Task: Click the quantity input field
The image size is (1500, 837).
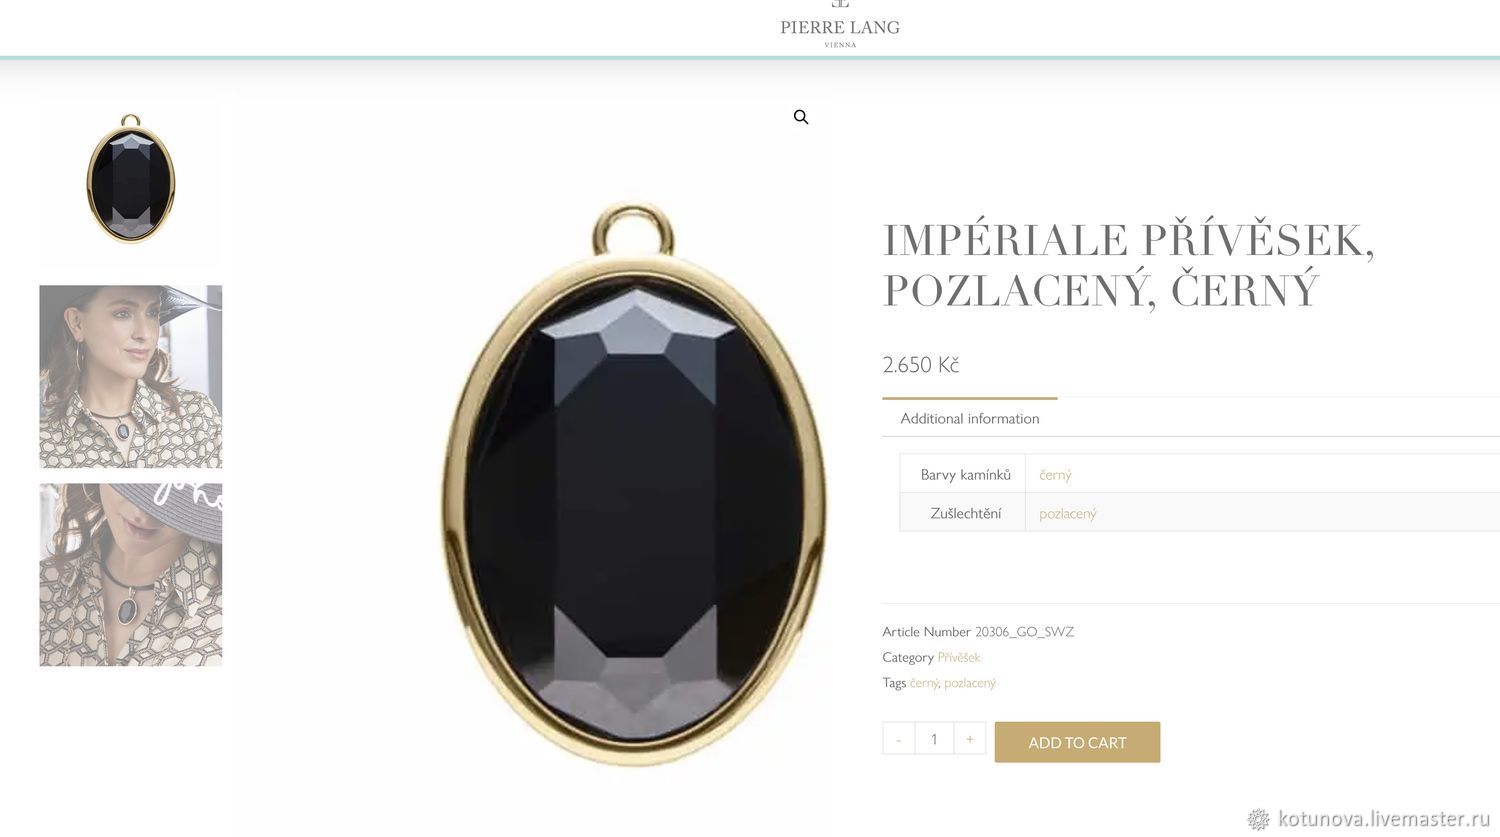Action: tap(934, 739)
